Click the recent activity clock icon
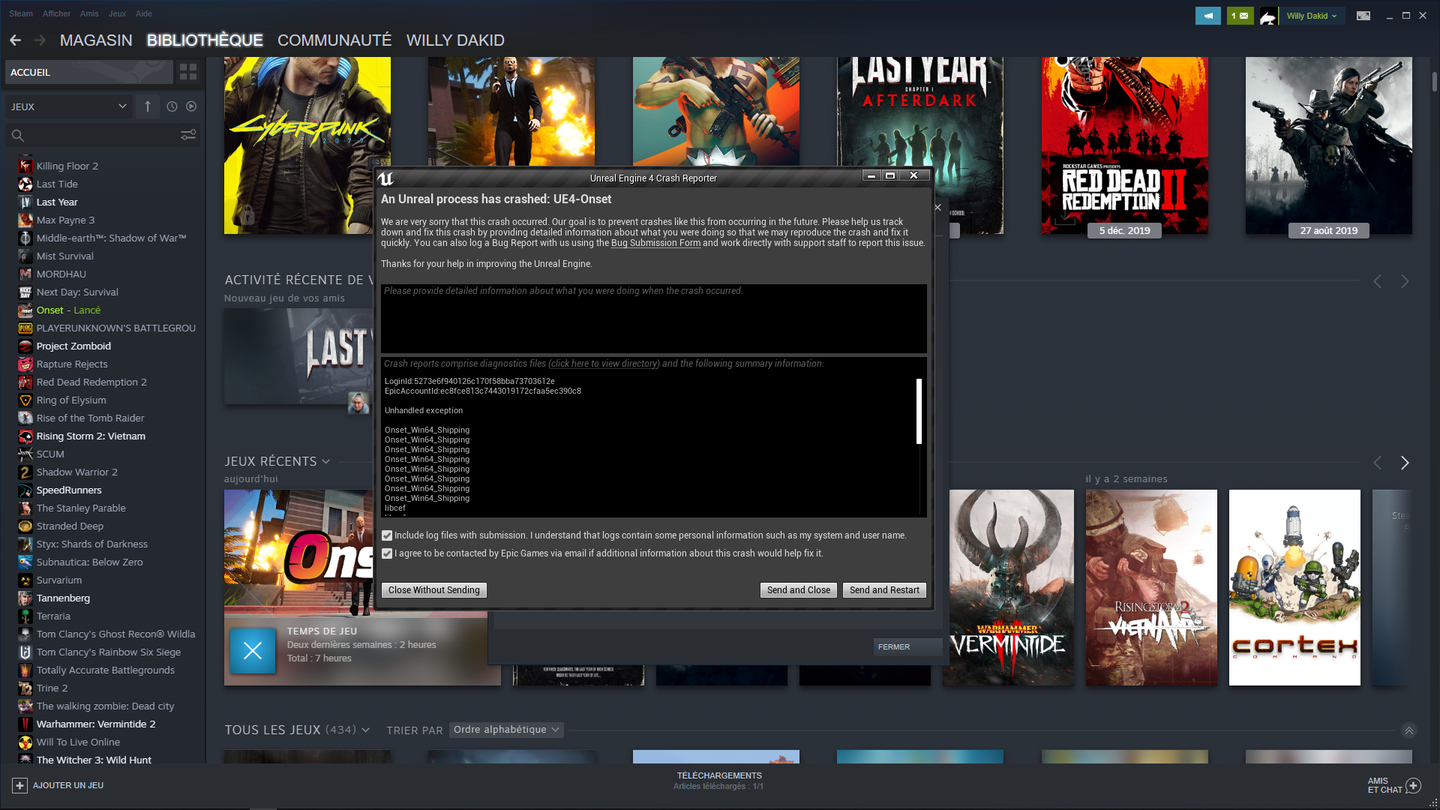The image size is (1440, 810). pos(172,106)
